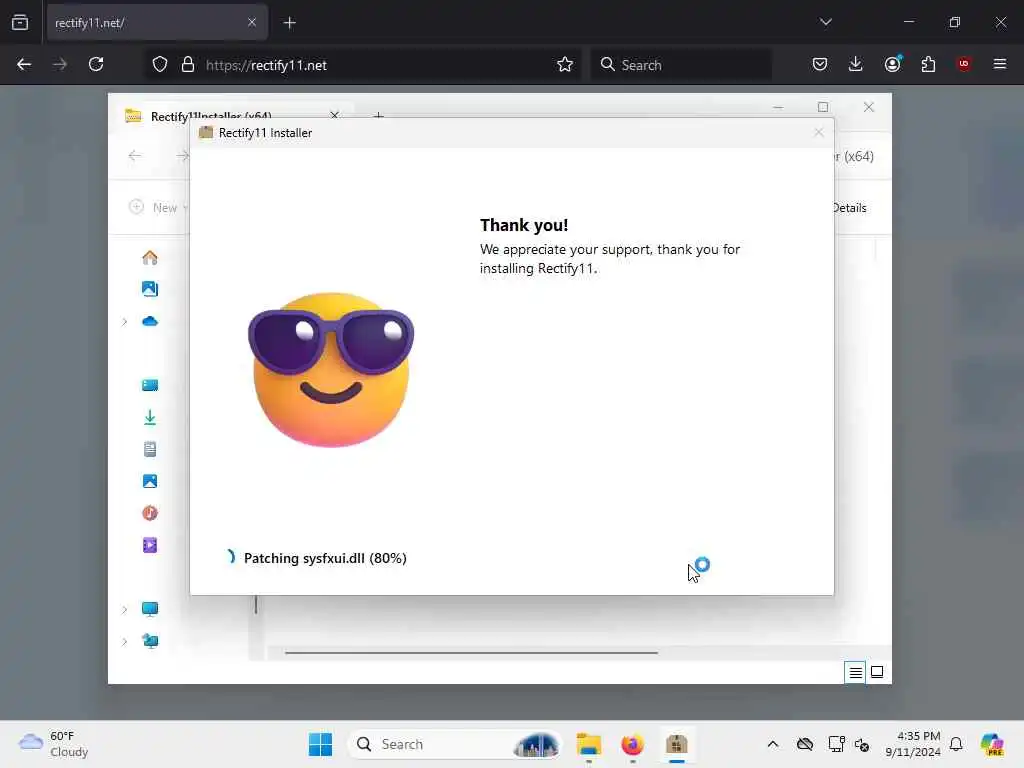Open Downloads folder in sidebar
This screenshot has height=768, width=1024.
pos(150,417)
